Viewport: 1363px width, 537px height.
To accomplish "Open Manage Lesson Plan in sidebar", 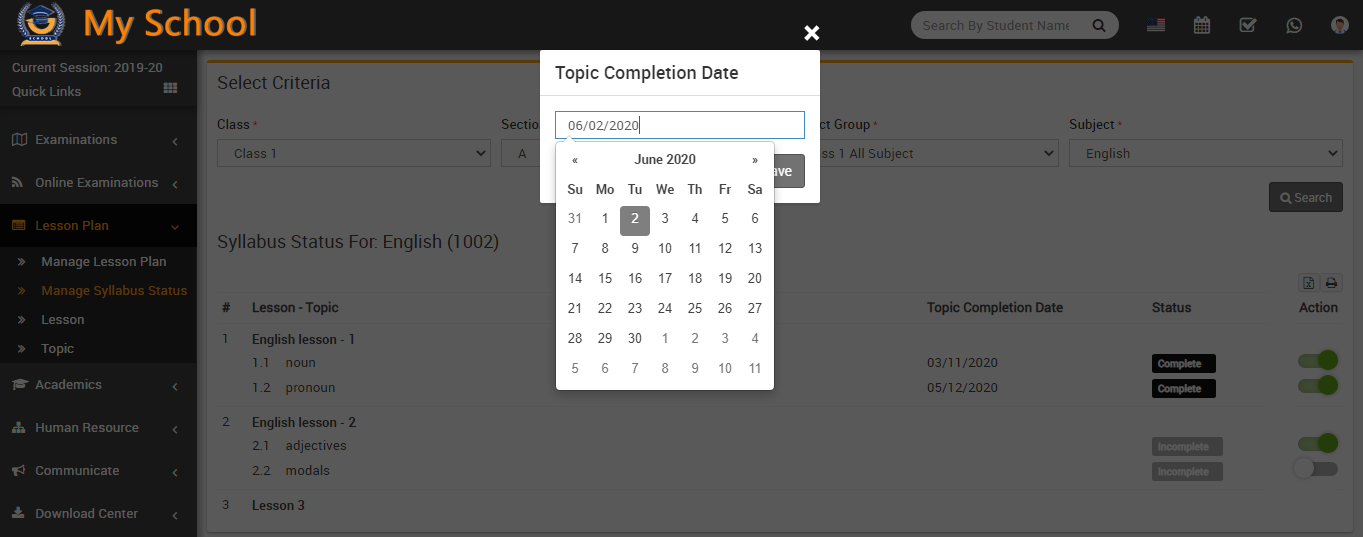I will pos(104,262).
